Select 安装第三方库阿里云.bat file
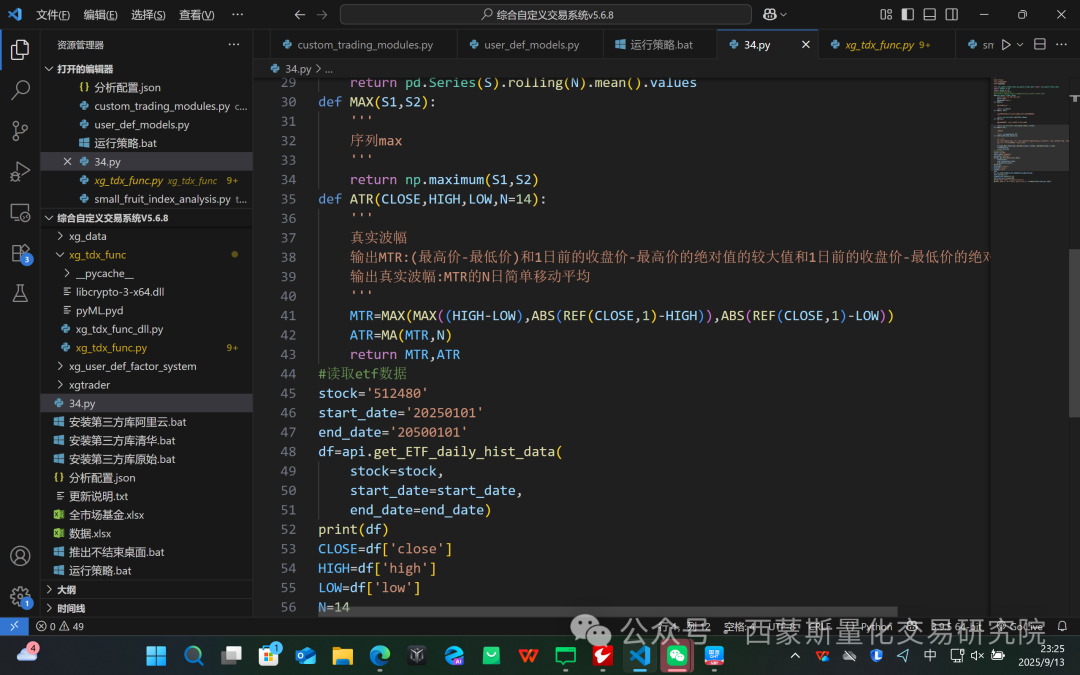 (x=147, y=422)
